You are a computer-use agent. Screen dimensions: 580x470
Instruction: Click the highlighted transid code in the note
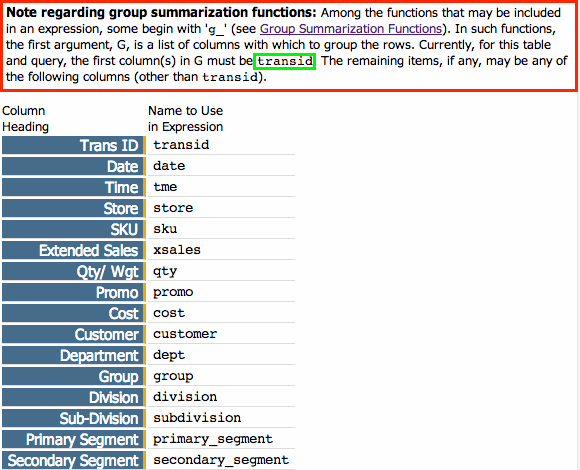(284, 61)
